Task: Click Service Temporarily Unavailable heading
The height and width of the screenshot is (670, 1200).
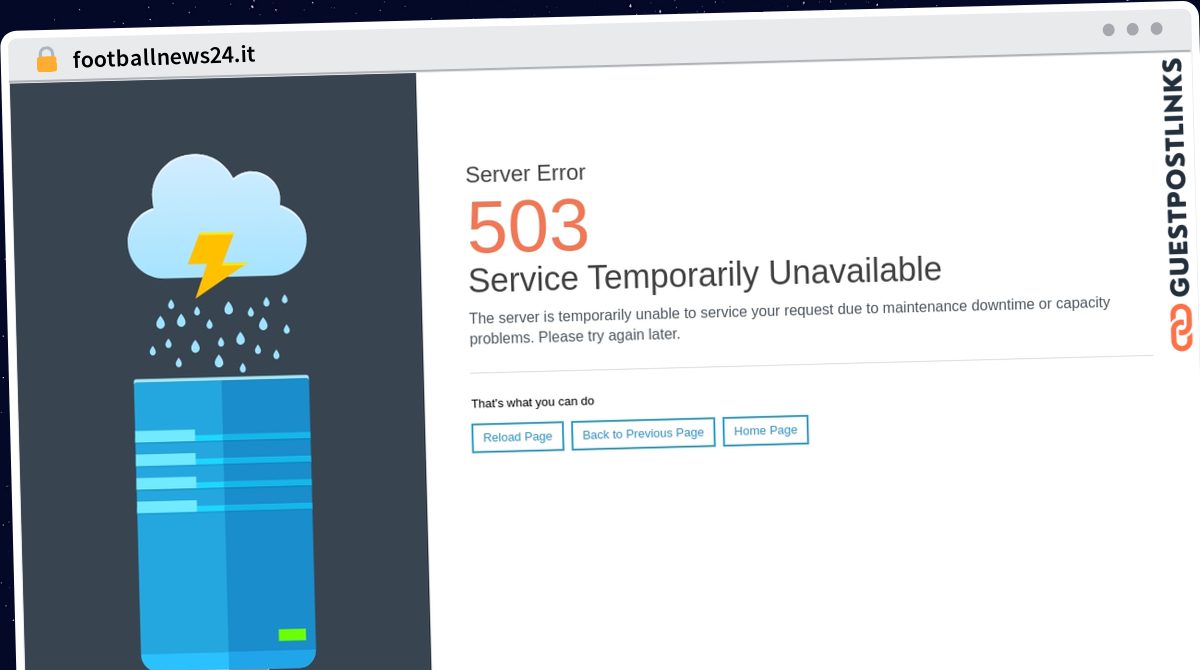Action: 705,274
